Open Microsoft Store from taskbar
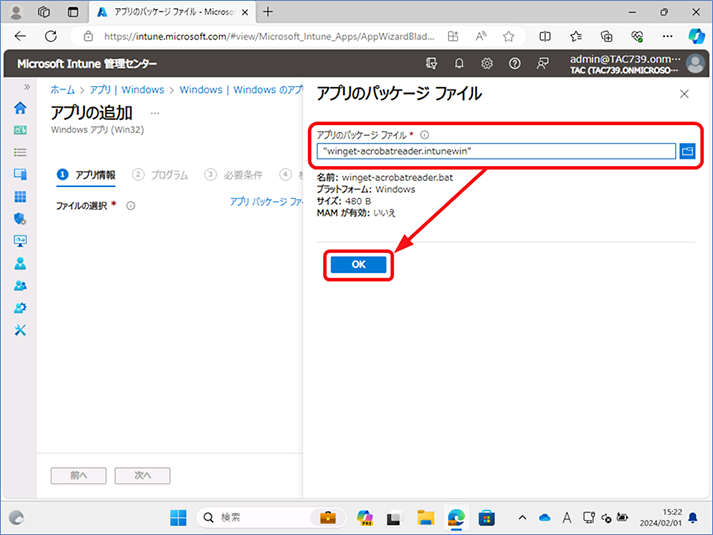The width and height of the screenshot is (713, 535). [x=486, y=518]
